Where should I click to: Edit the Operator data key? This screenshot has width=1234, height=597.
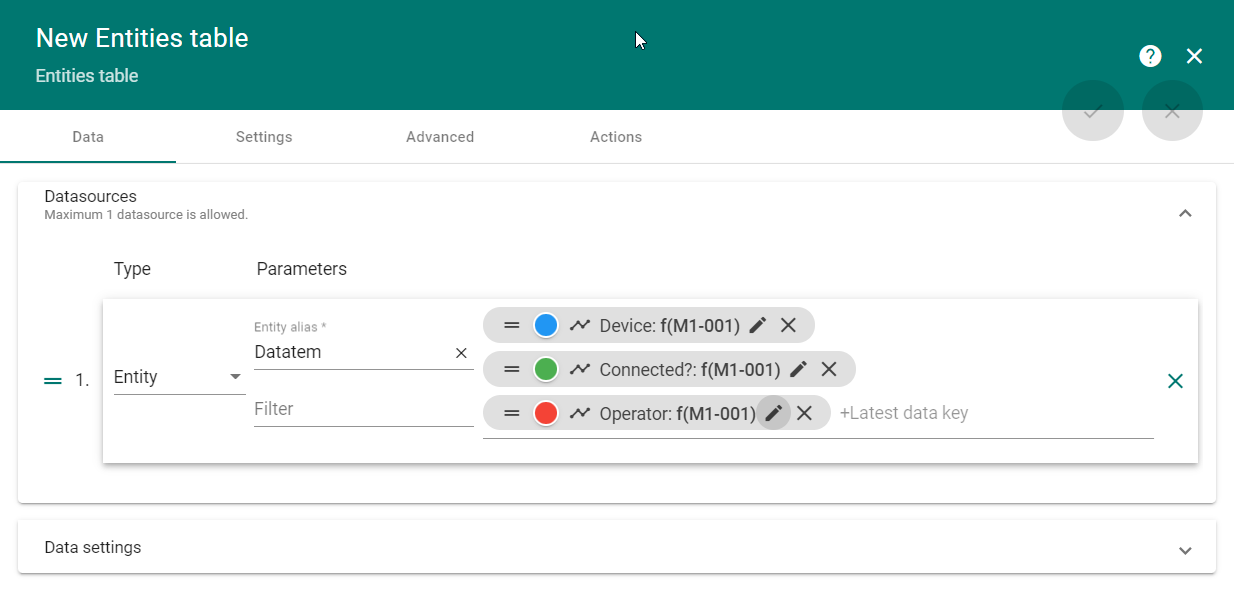click(x=773, y=412)
